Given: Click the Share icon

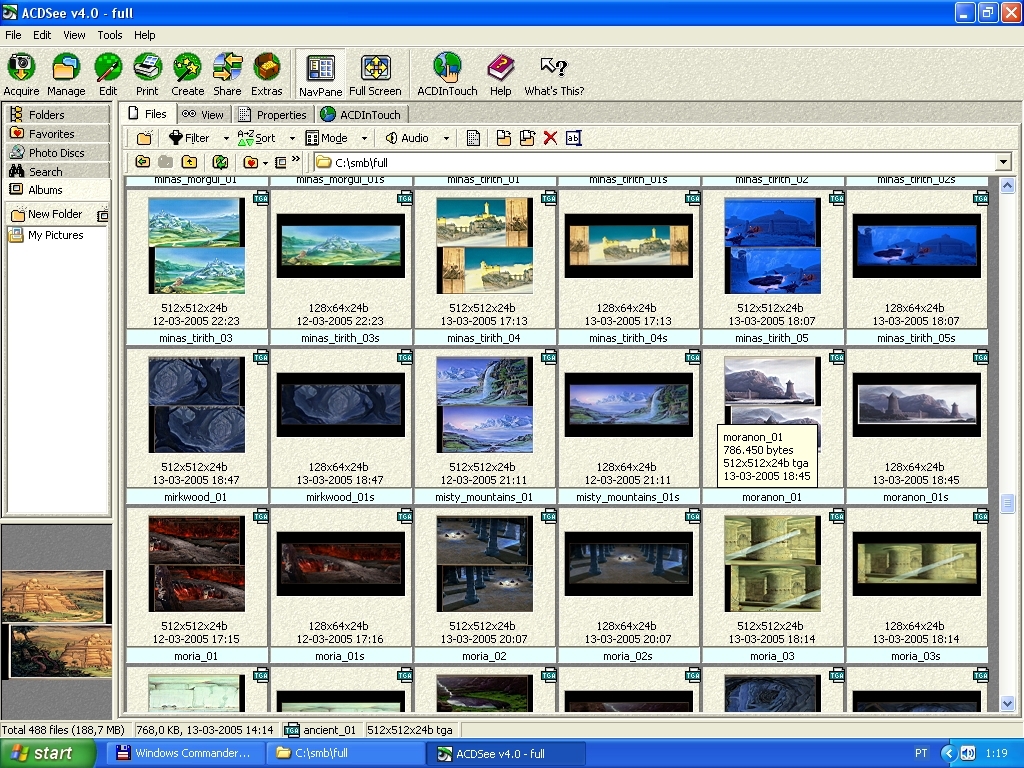Looking at the screenshot, I should coord(227,68).
